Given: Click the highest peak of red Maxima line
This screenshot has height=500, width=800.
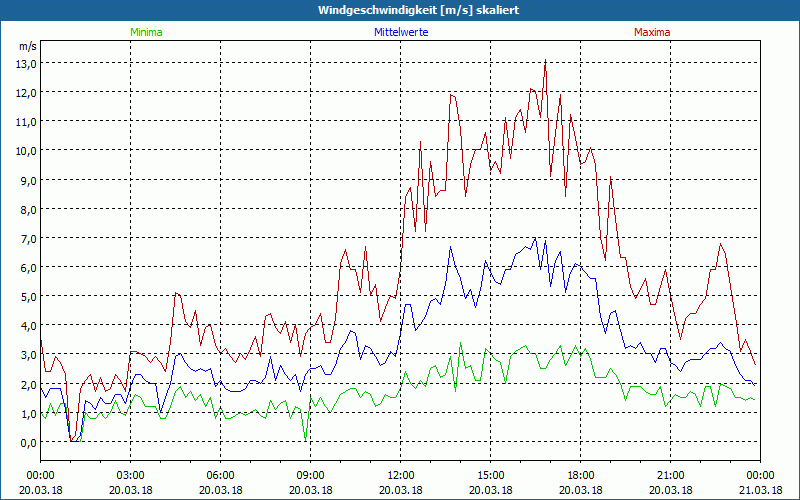Looking at the screenshot, I should click(545, 62).
